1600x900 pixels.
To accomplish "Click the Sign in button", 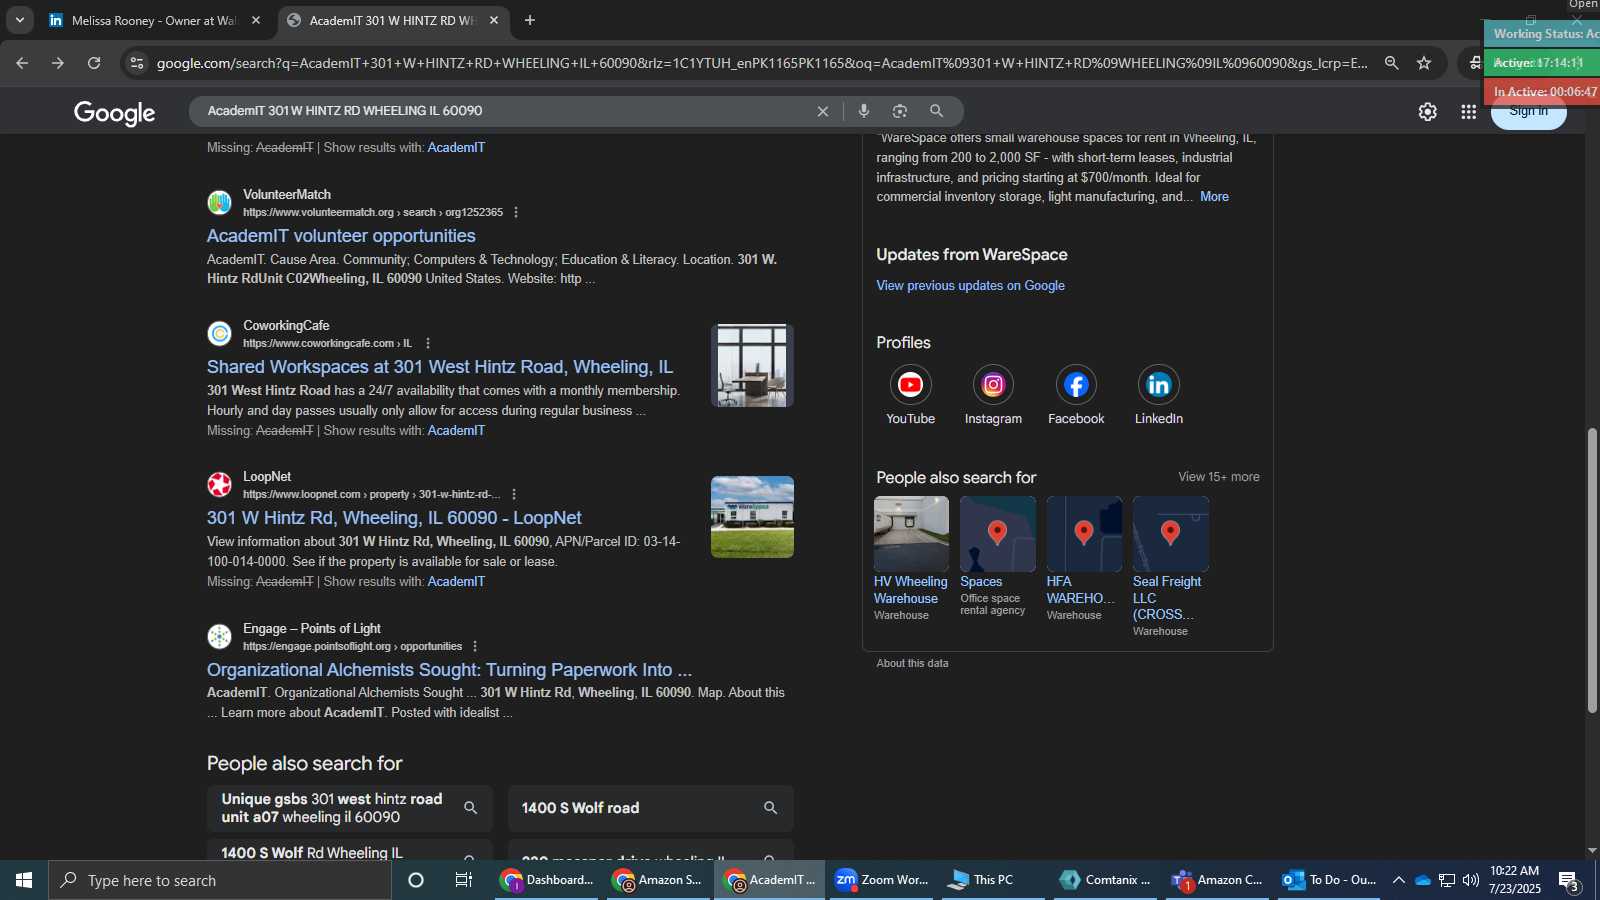I will [1528, 111].
